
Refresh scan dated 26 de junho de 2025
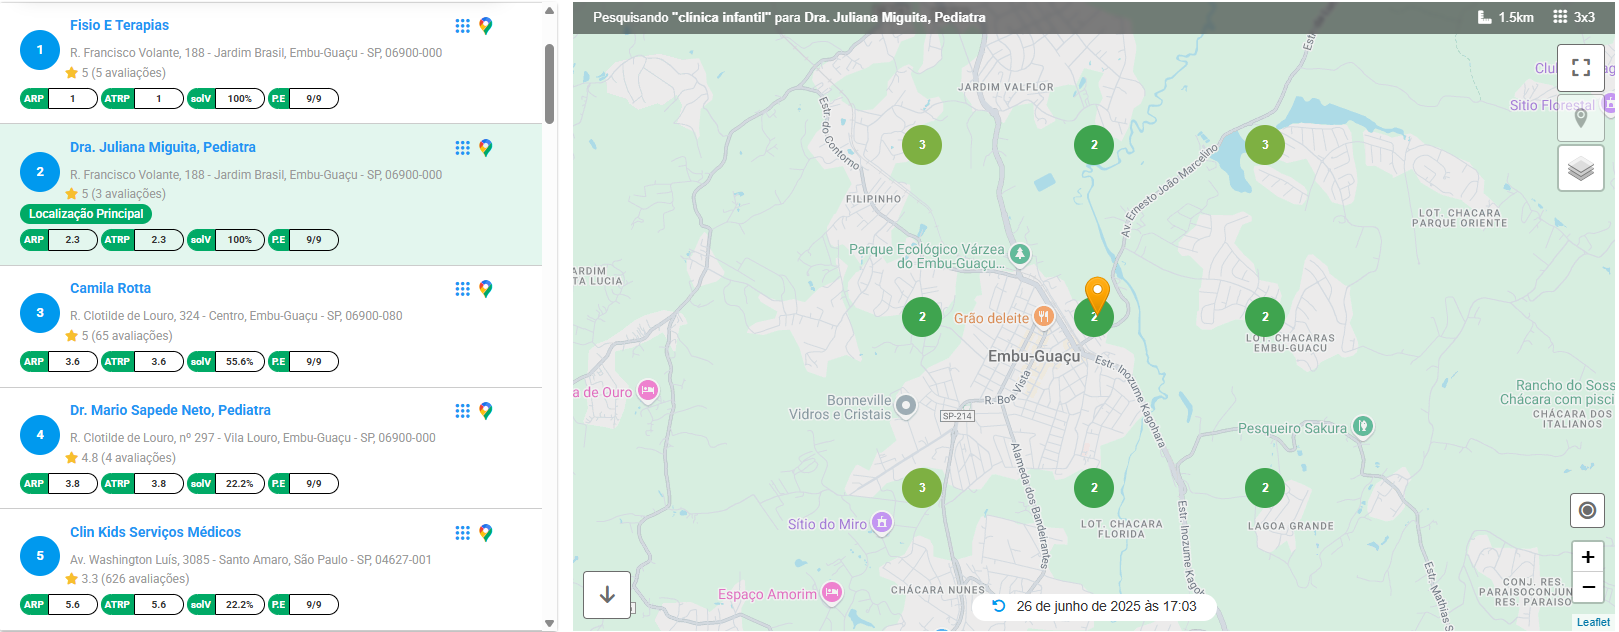(x=998, y=606)
